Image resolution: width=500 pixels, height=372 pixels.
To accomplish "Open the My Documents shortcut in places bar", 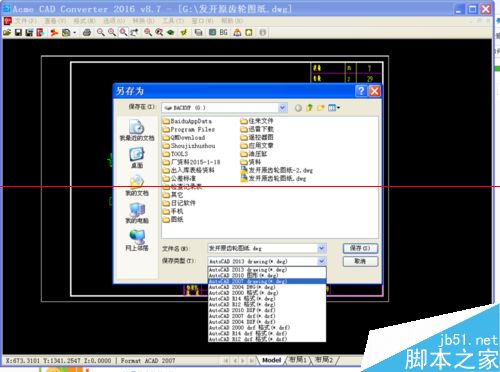I will tap(137, 186).
